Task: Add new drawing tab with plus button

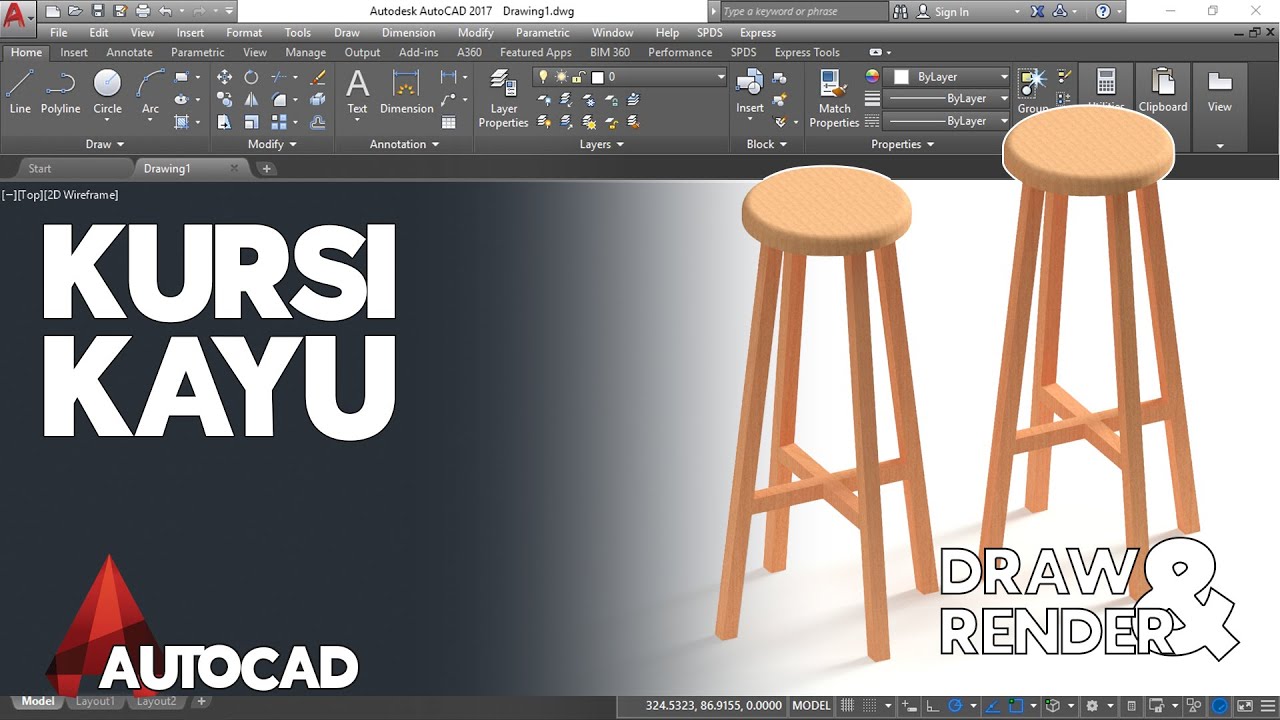Action: point(266,169)
